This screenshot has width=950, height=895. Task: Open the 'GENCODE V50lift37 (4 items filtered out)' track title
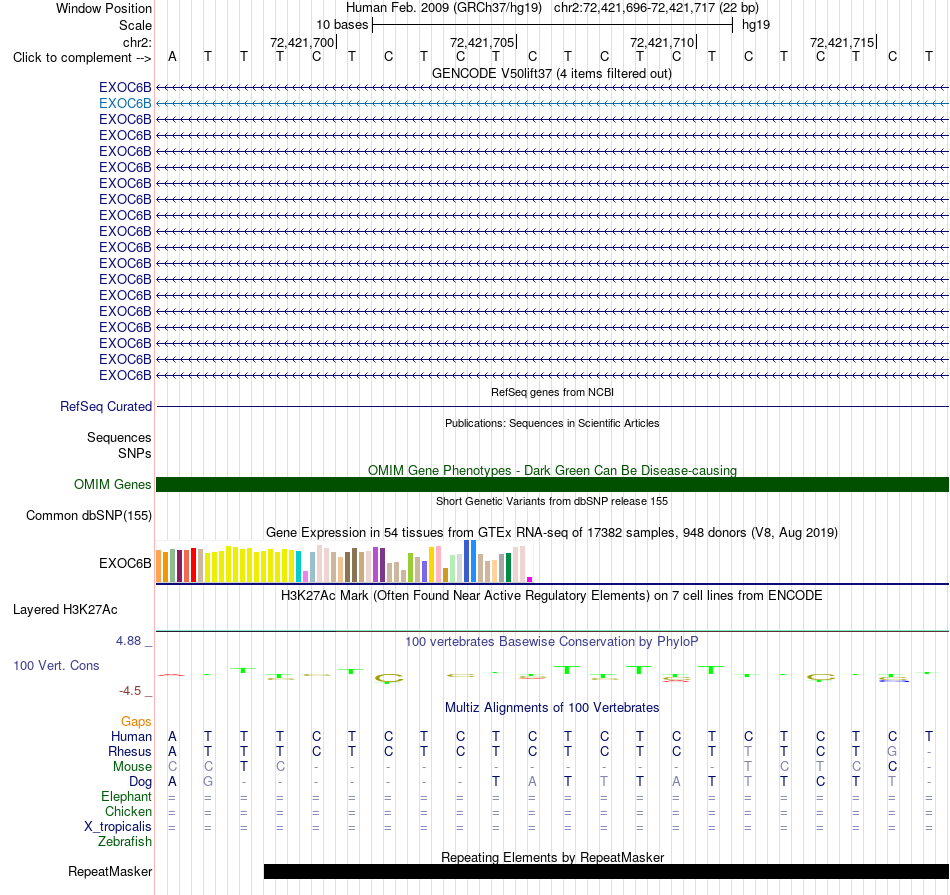(x=551, y=73)
